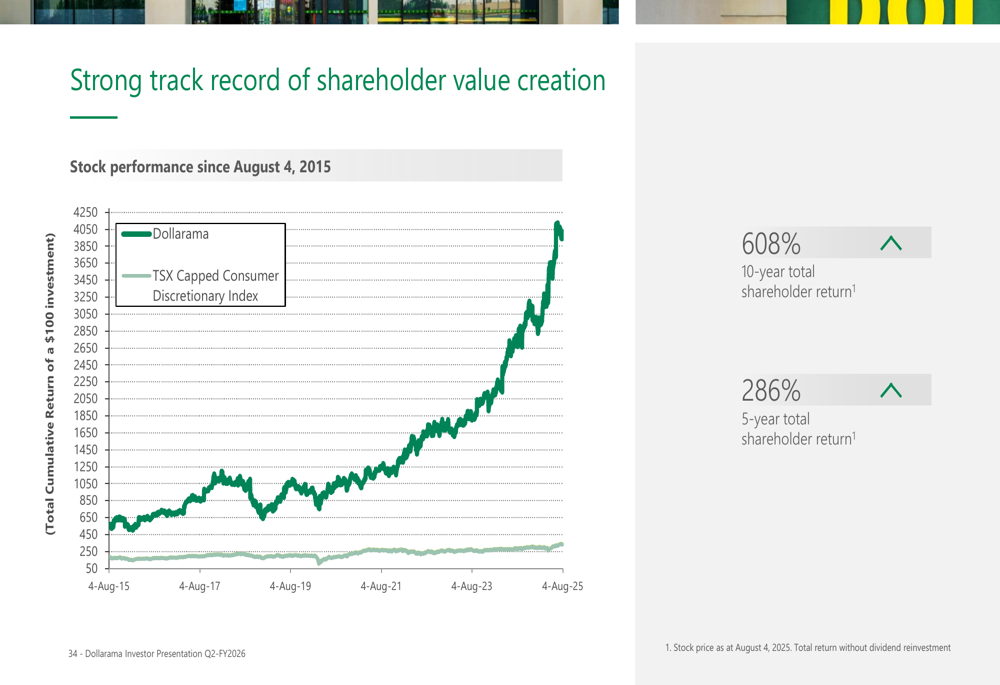
Task: Click the '2650' y-axis value
Action: [85, 348]
